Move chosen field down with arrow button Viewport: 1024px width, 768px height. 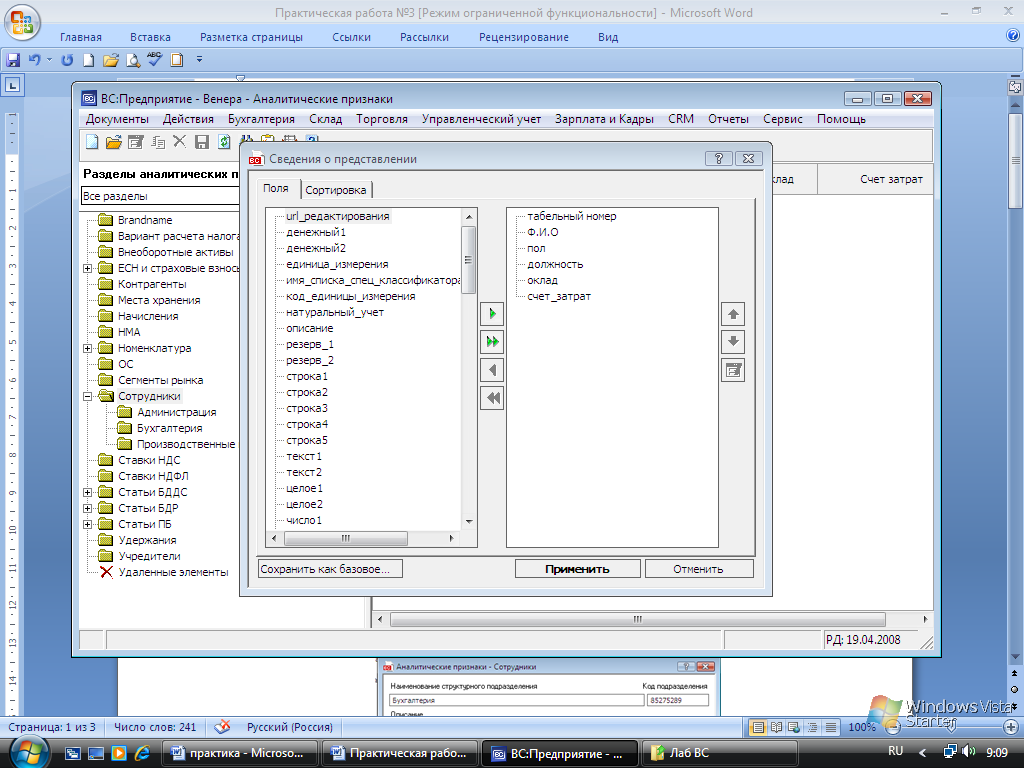coord(733,342)
